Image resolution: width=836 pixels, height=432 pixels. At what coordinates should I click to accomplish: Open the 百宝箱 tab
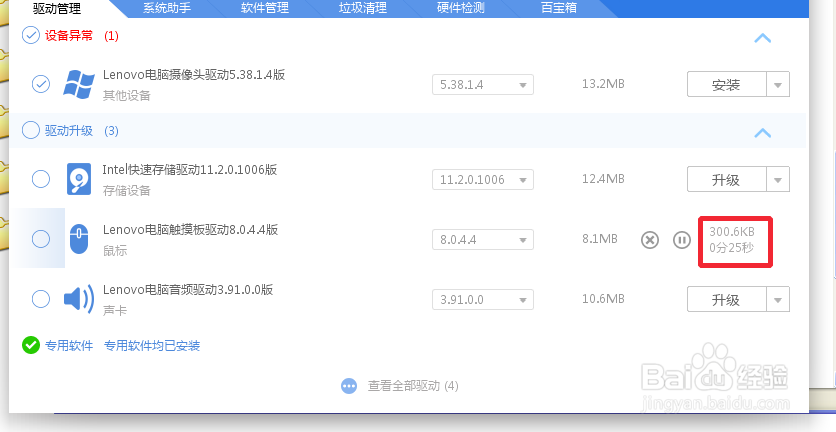pyautogui.click(x=559, y=8)
